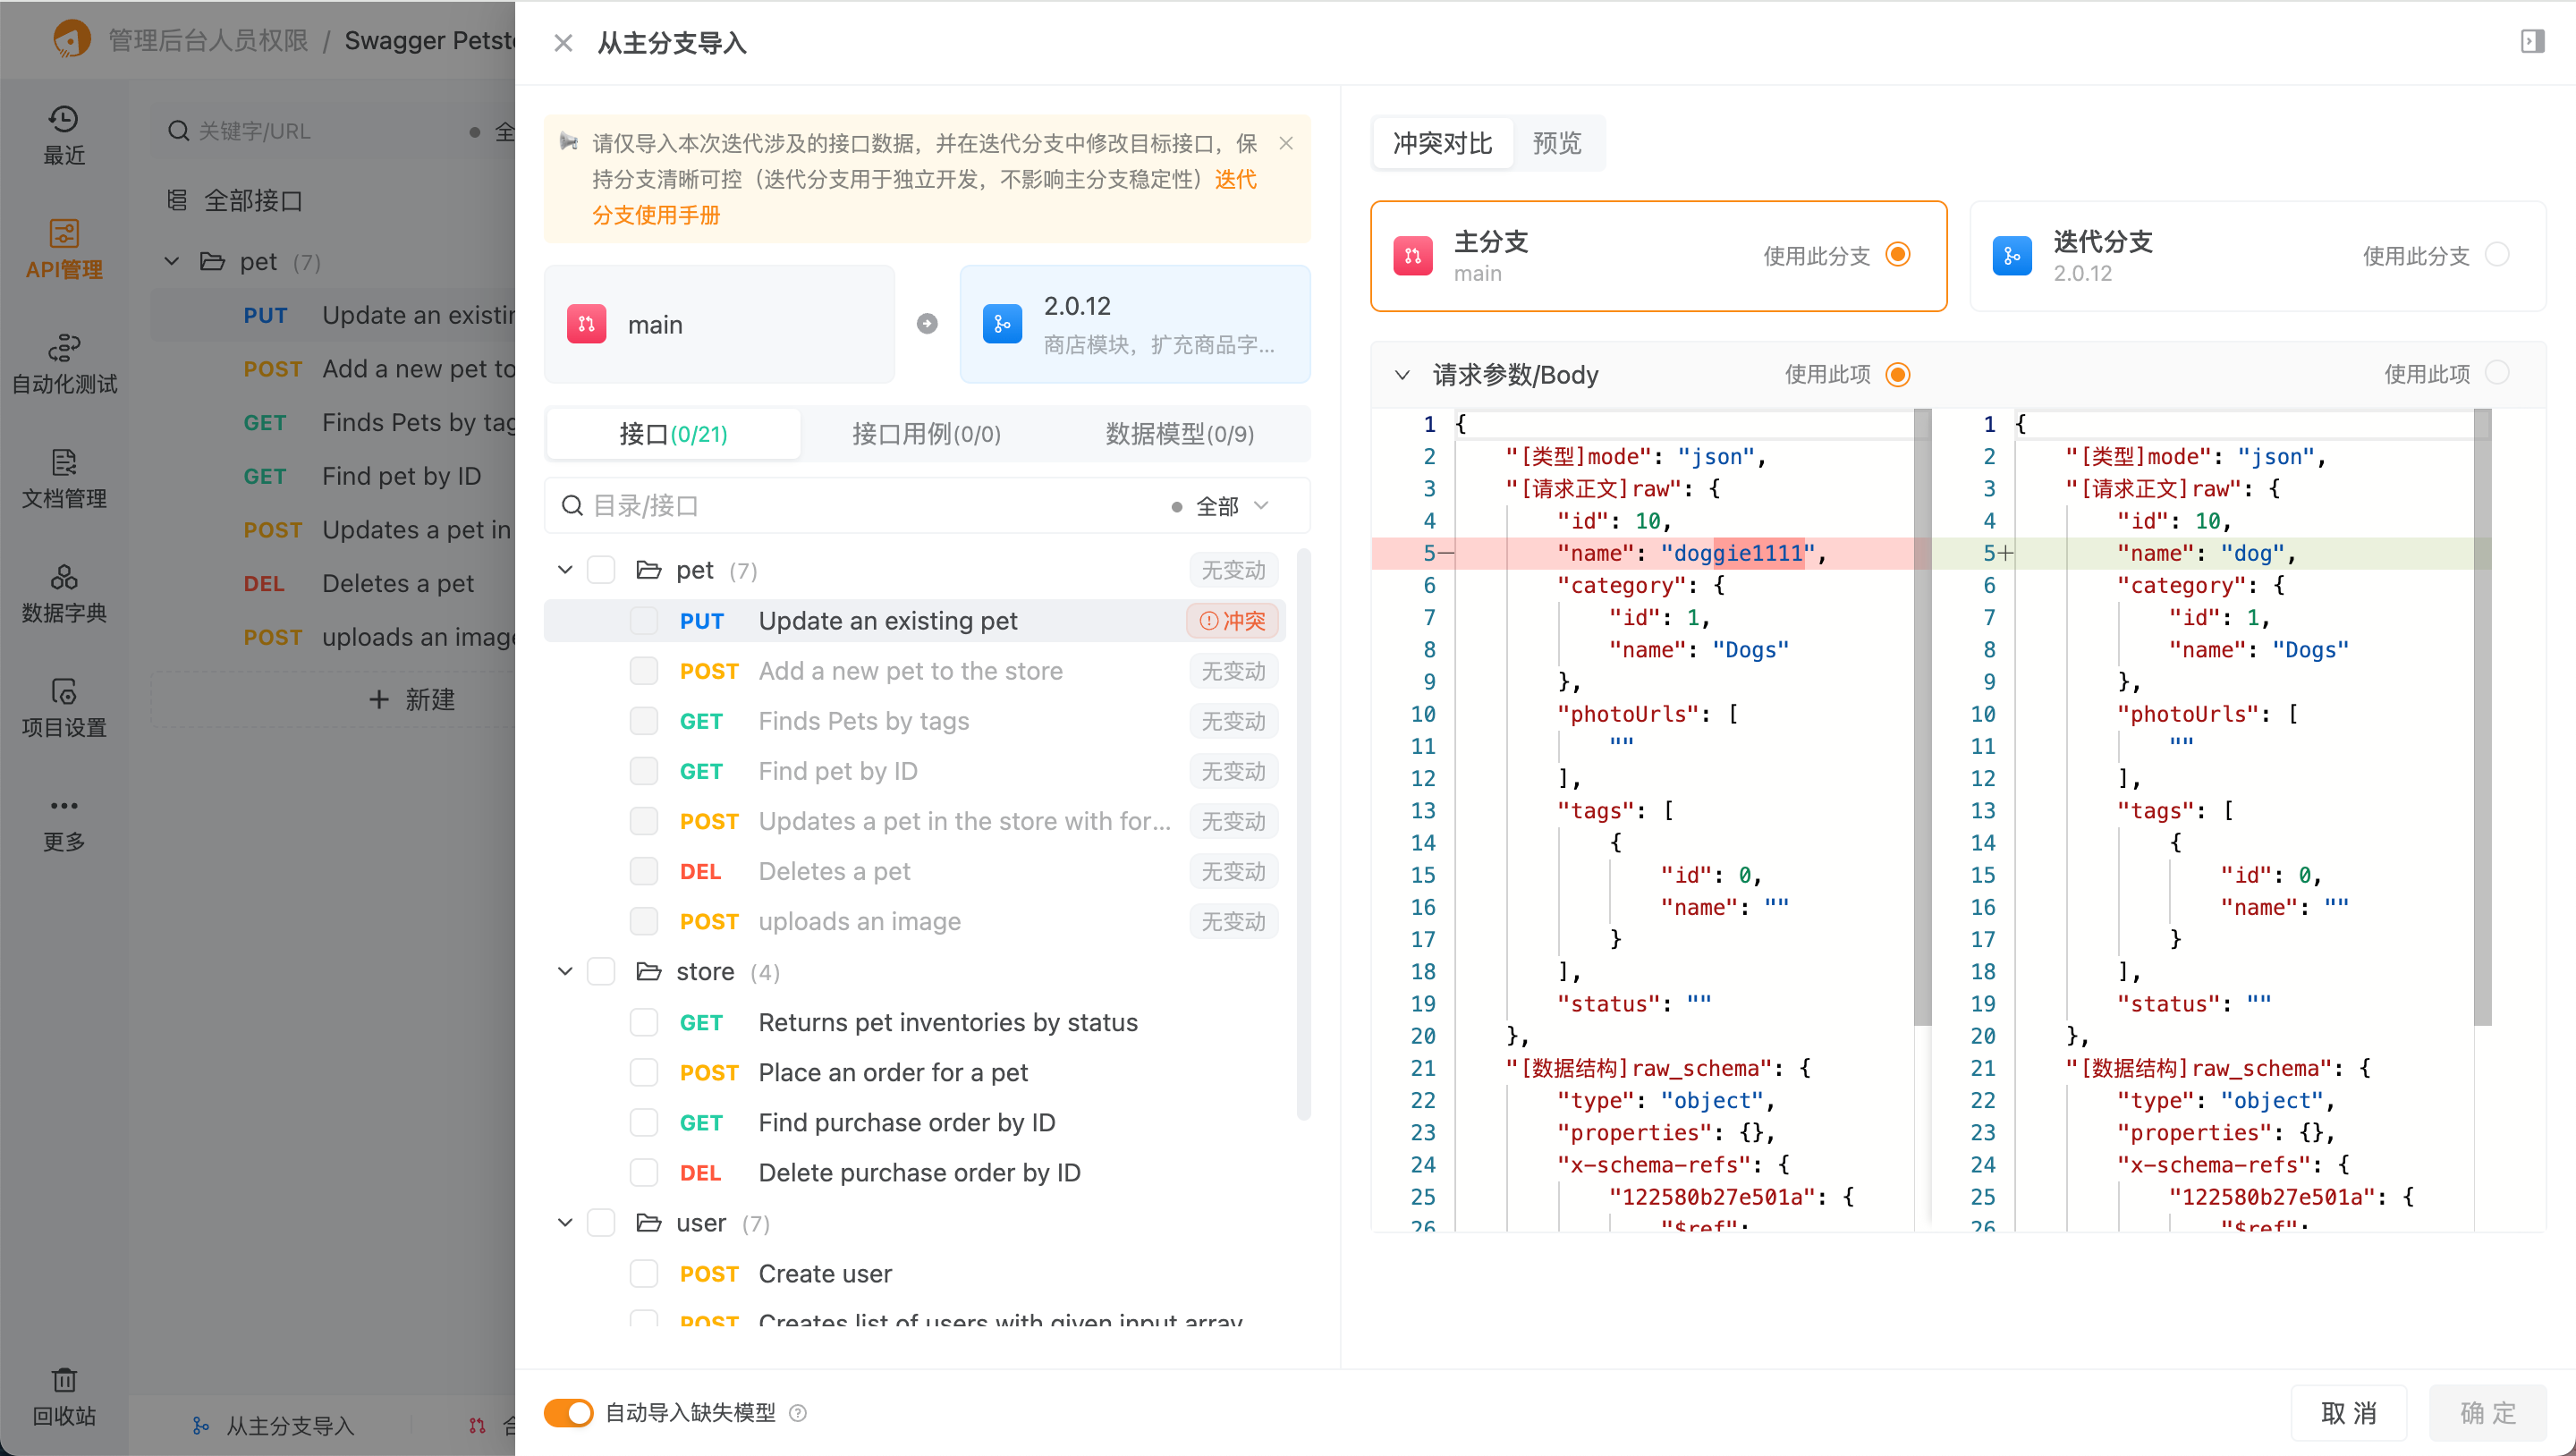Screen dimensions: 2576x1456
Task: Collapse the pet folder in dialog tree
Action: 565,570
